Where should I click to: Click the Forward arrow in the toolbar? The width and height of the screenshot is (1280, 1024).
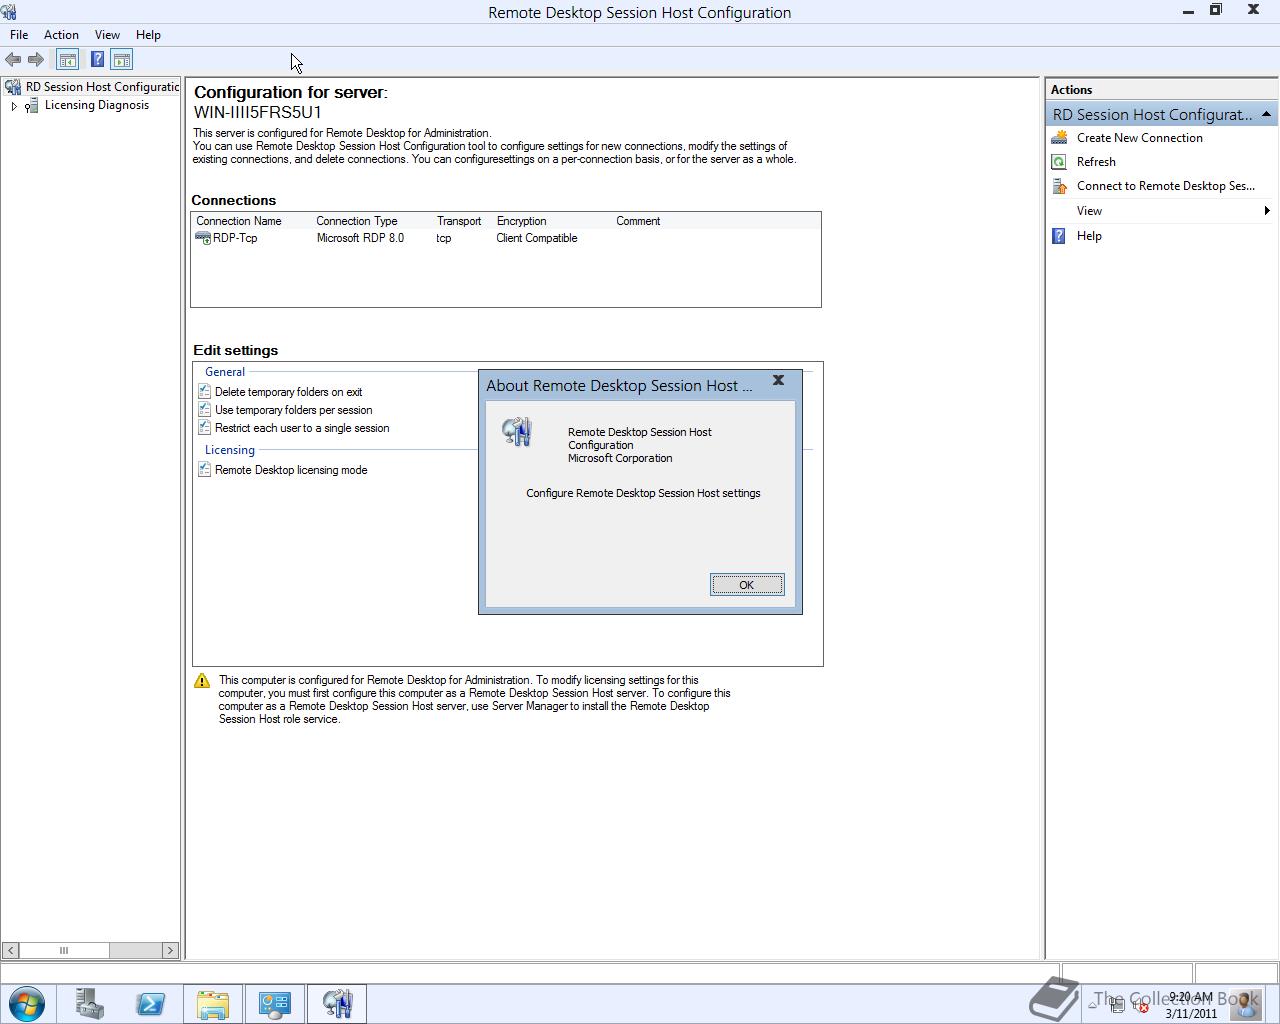pyautogui.click(x=36, y=60)
